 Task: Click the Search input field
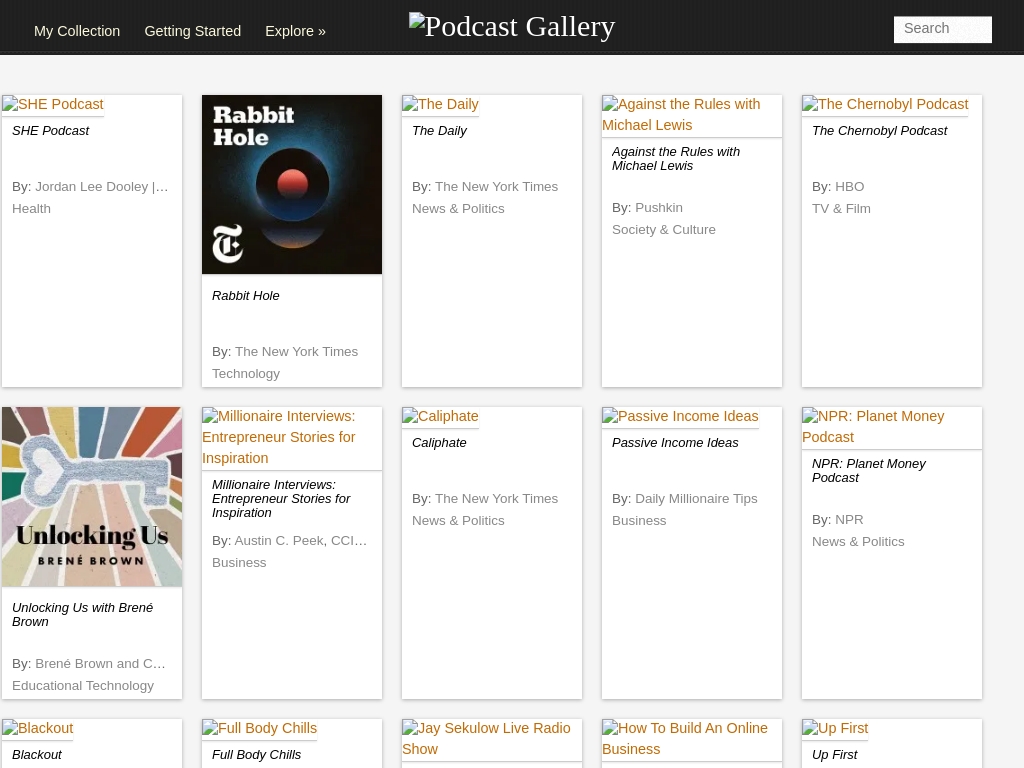941,29
